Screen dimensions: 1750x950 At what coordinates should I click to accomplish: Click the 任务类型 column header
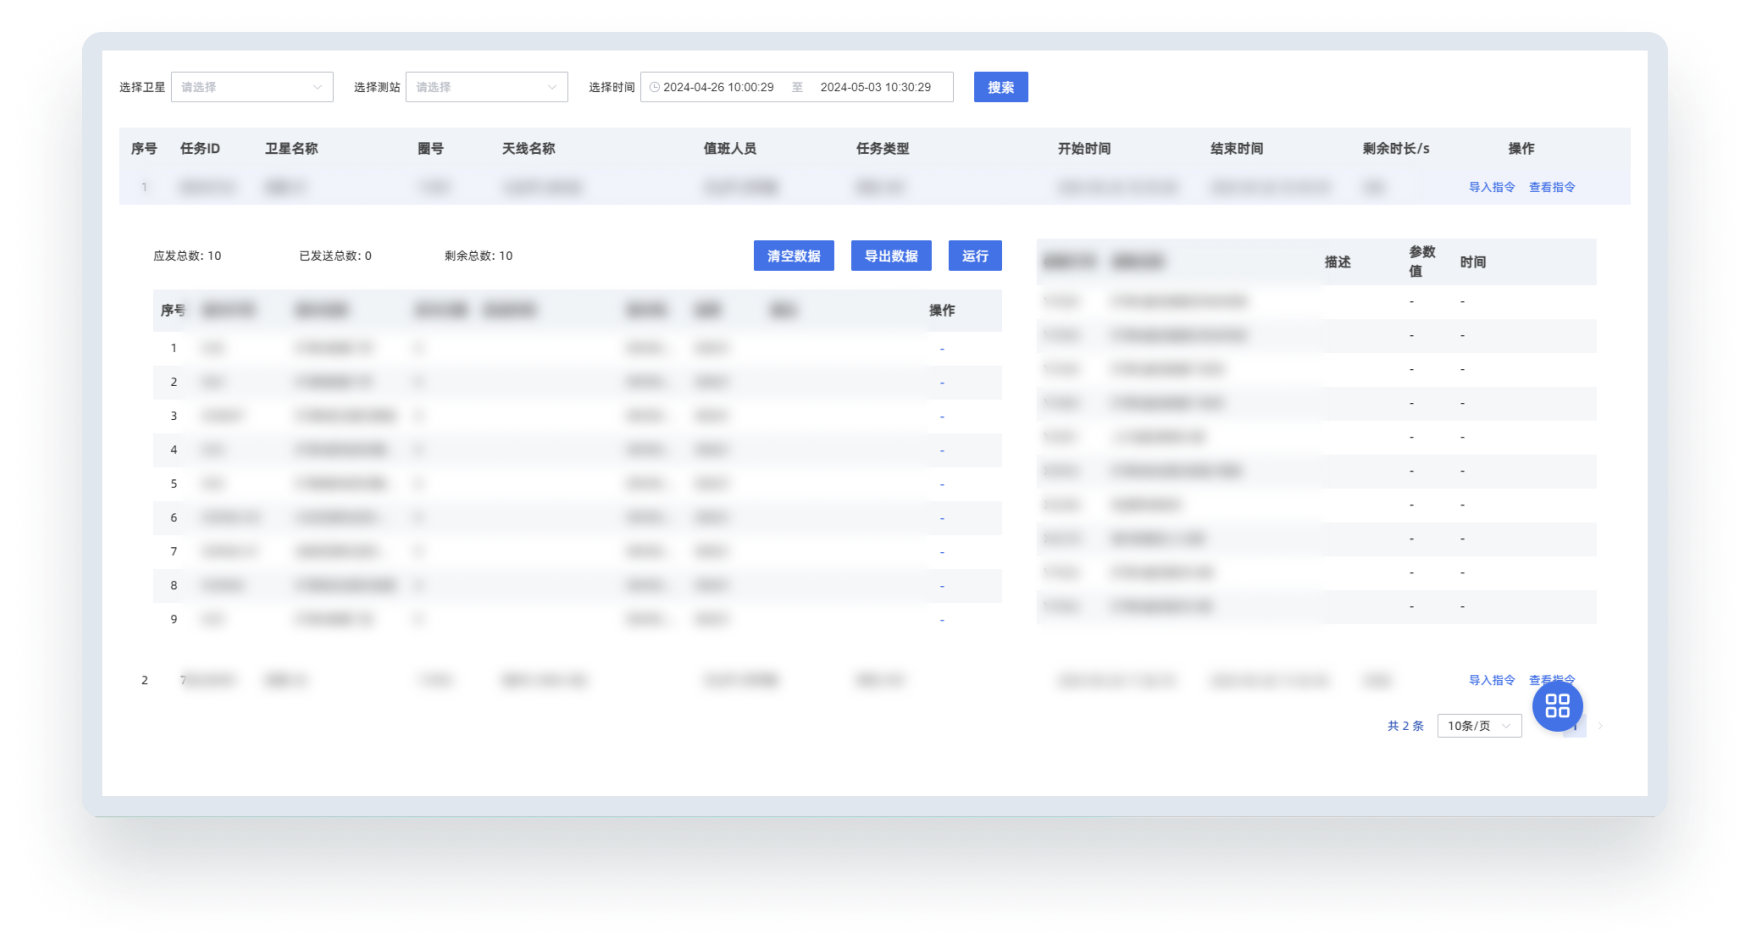[882, 148]
